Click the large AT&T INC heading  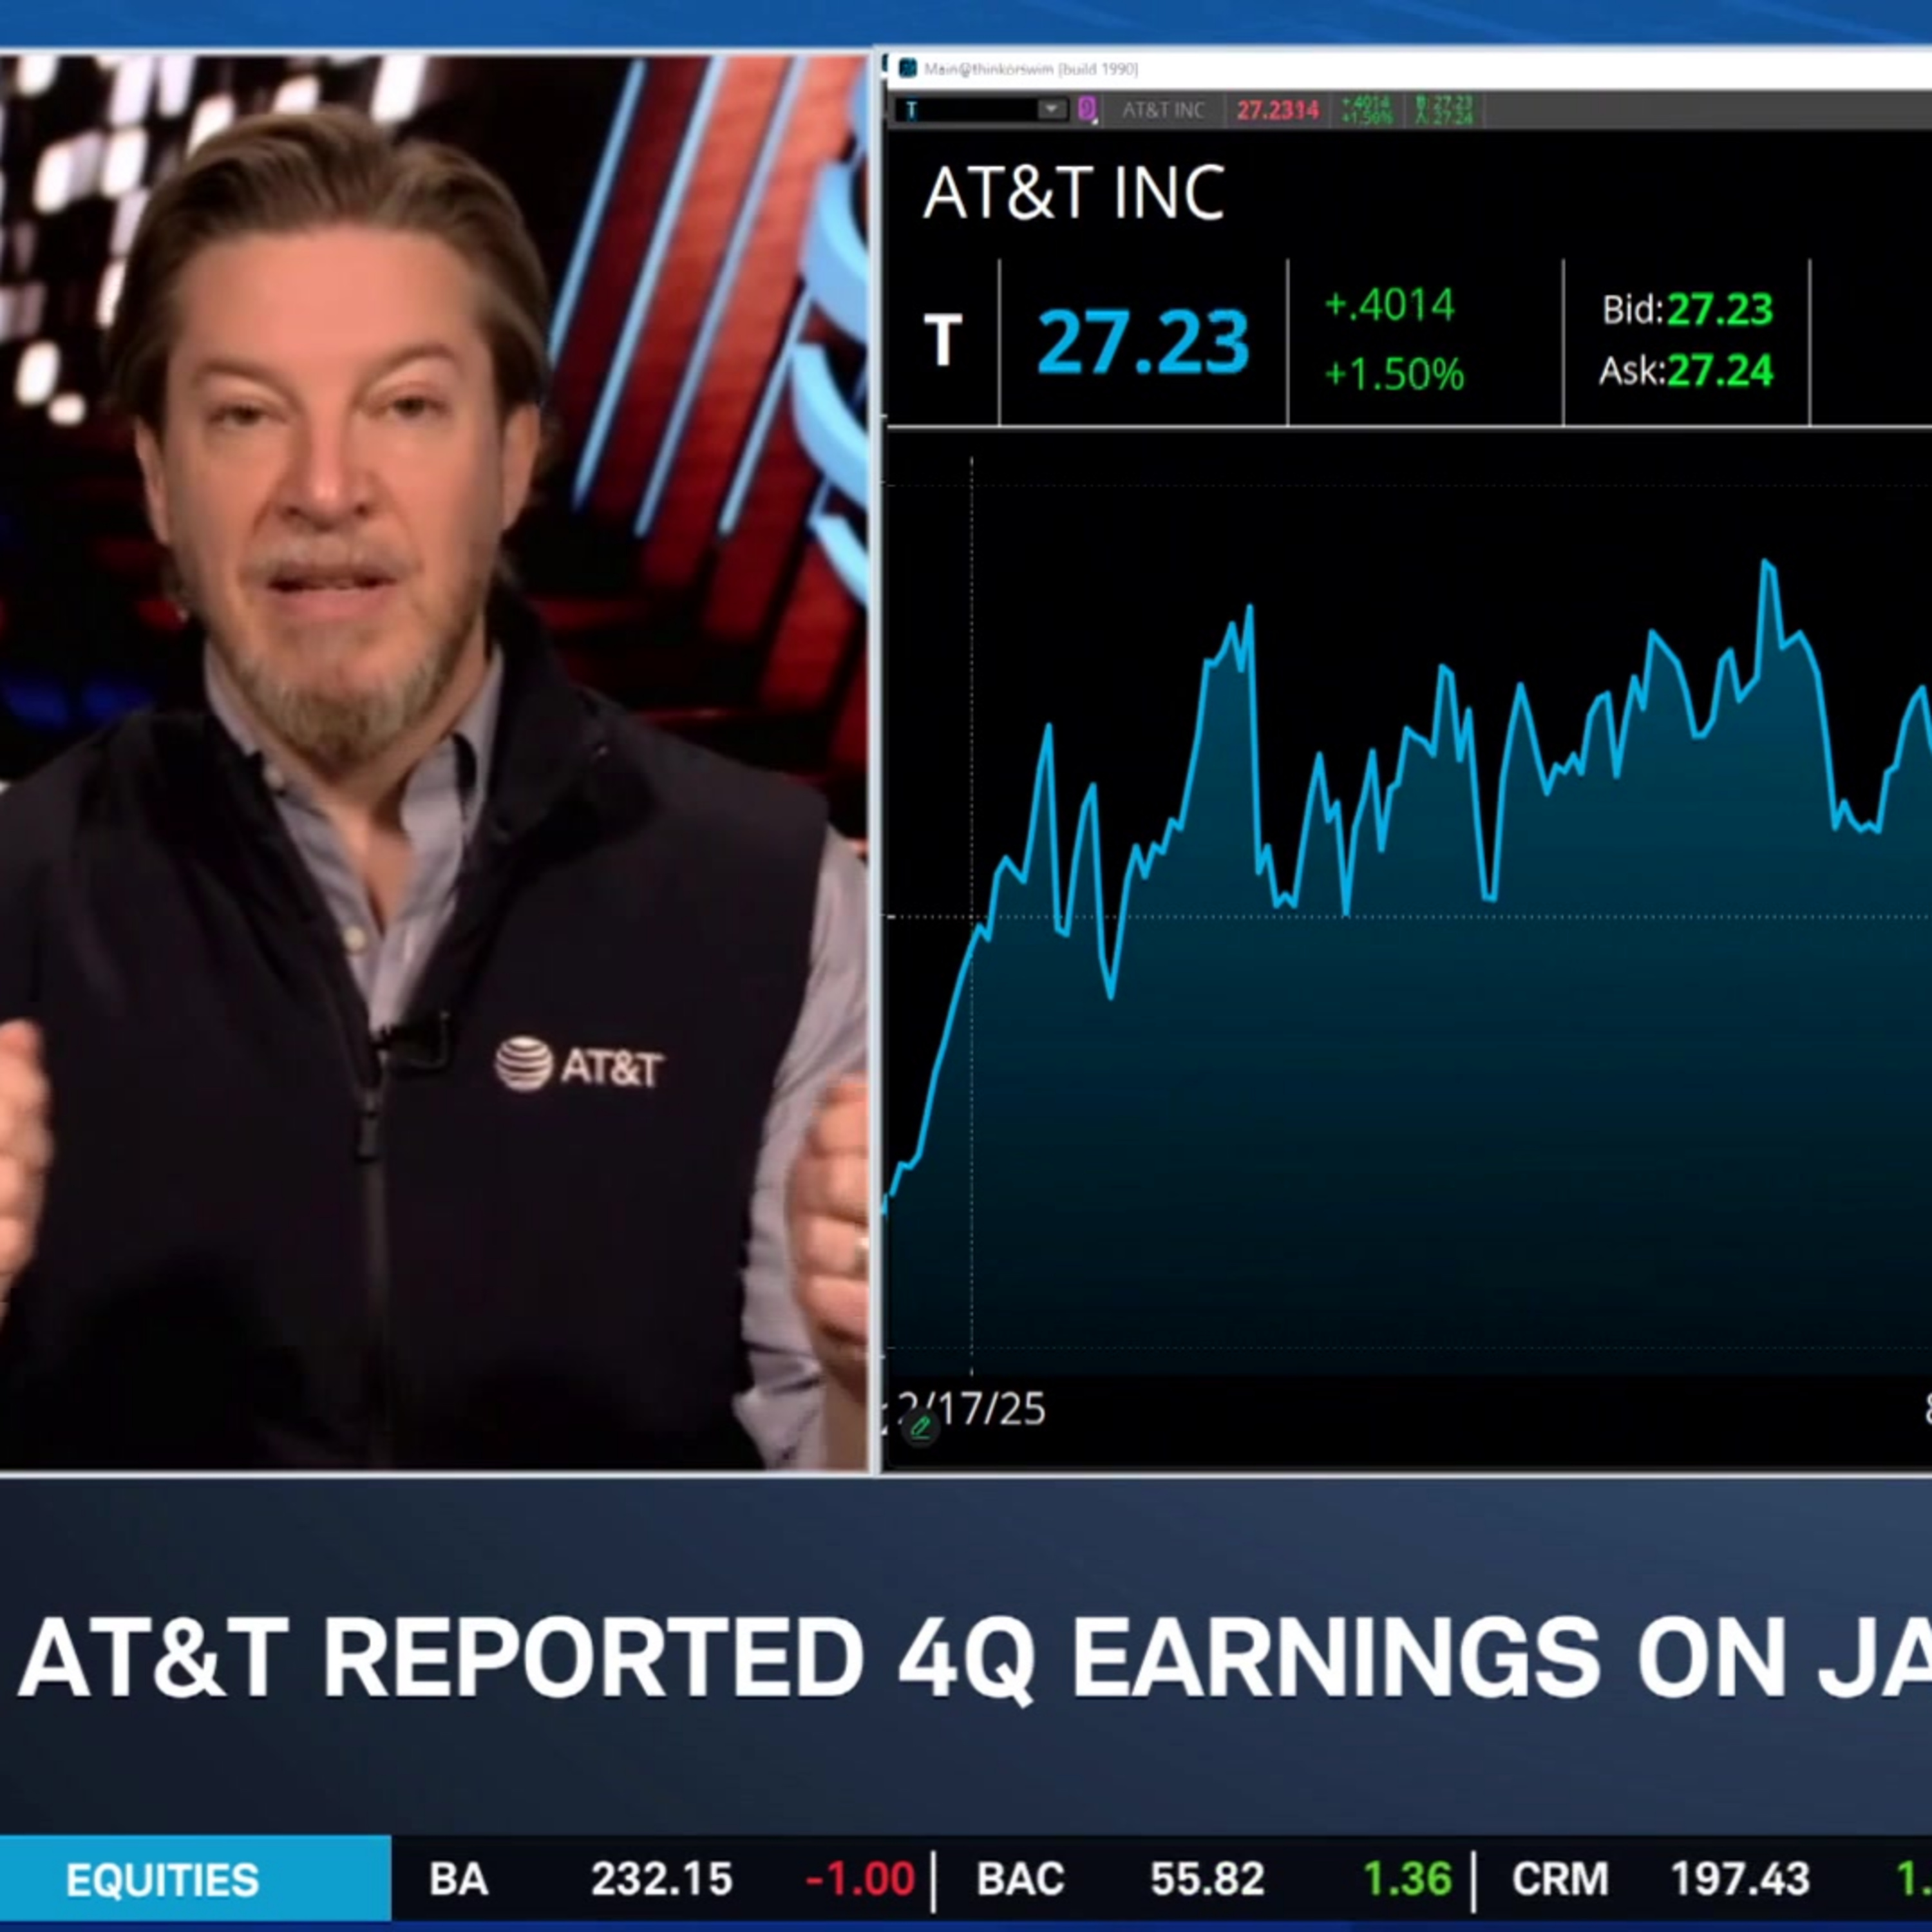[x=1073, y=193]
